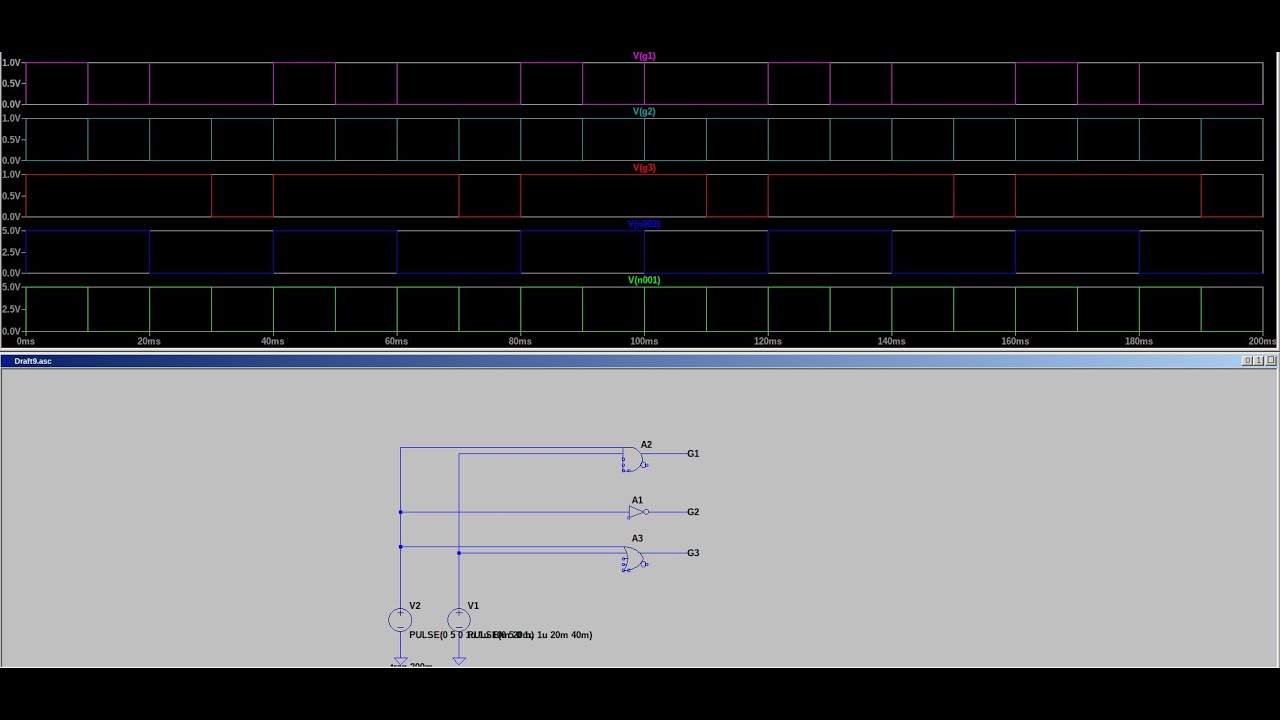Click the 0ms time axis label

25,341
